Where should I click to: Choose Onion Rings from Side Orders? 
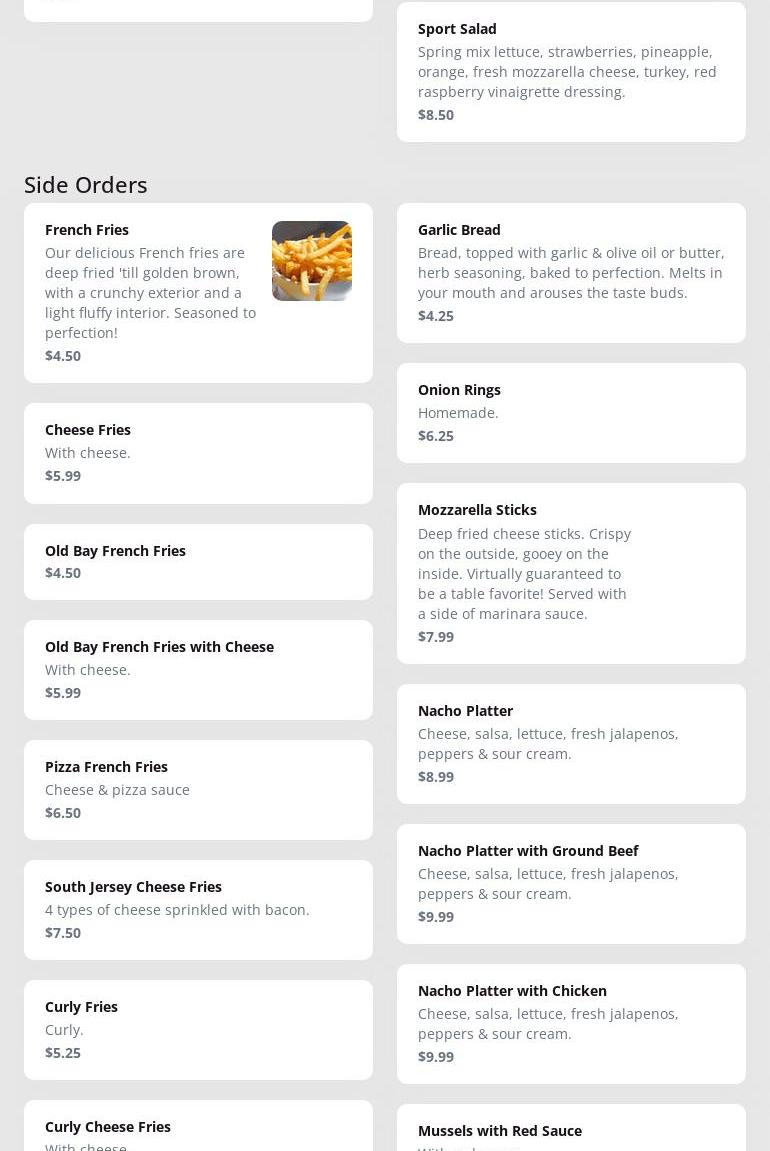pos(570,412)
